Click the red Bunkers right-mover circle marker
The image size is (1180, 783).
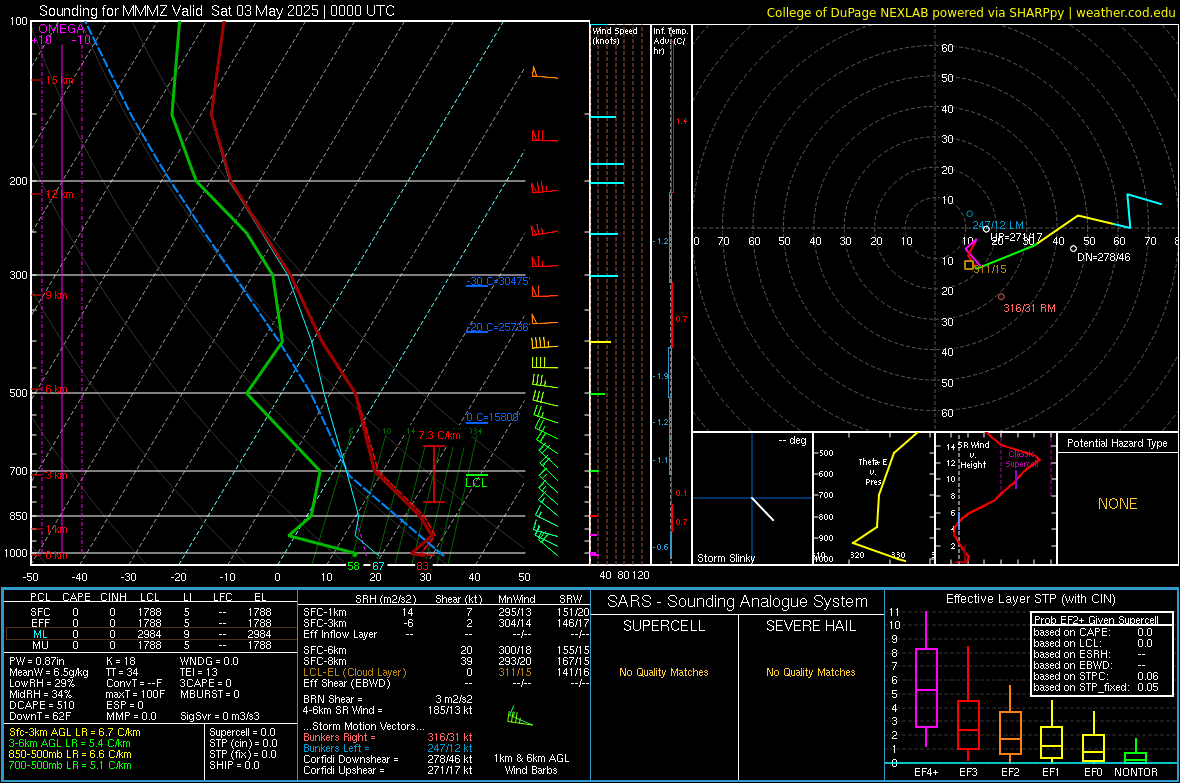pos(1001,297)
